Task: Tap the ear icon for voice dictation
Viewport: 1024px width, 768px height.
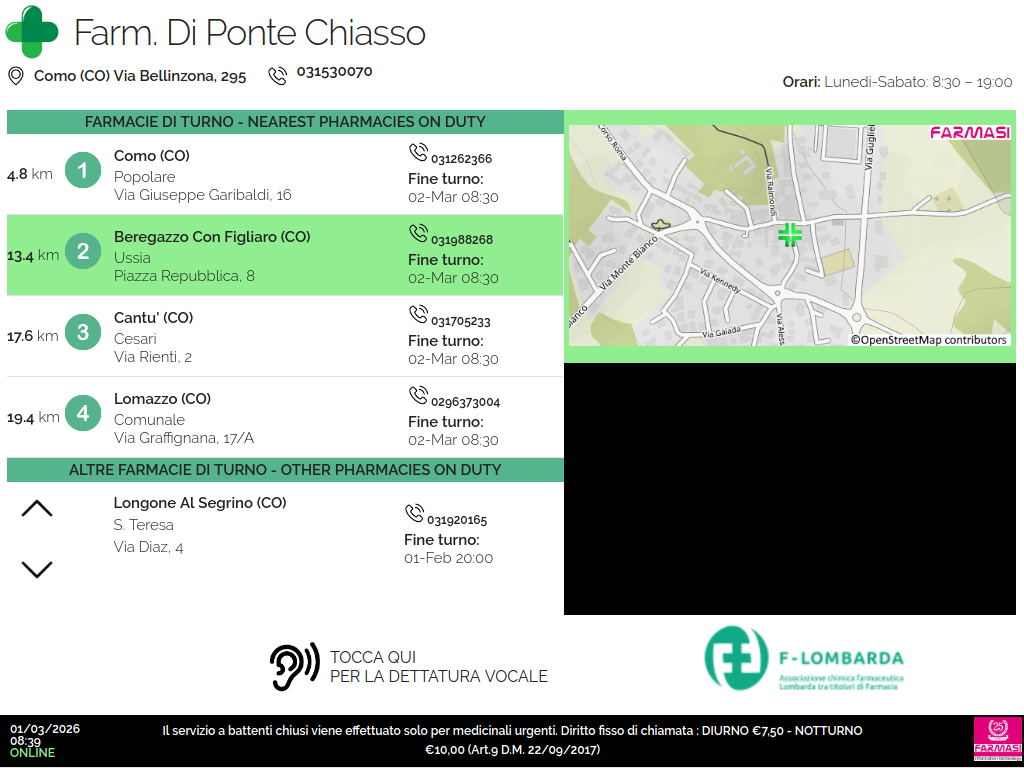Action: tap(294, 666)
